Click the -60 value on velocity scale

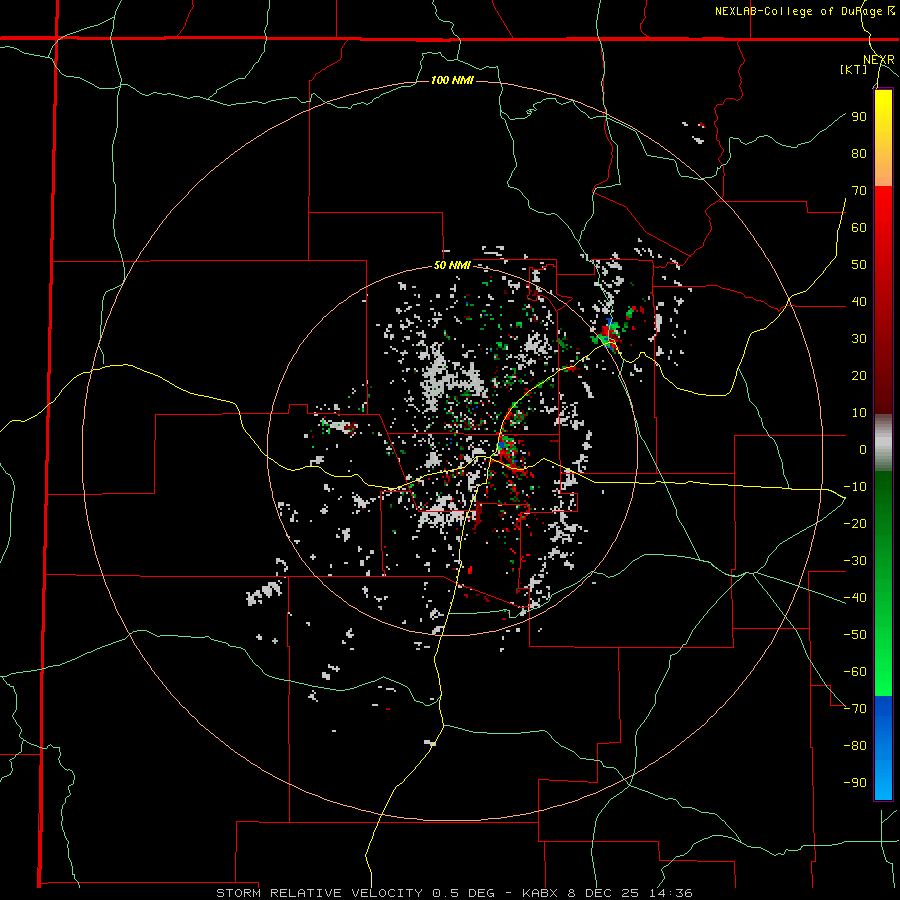coord(855,672)
